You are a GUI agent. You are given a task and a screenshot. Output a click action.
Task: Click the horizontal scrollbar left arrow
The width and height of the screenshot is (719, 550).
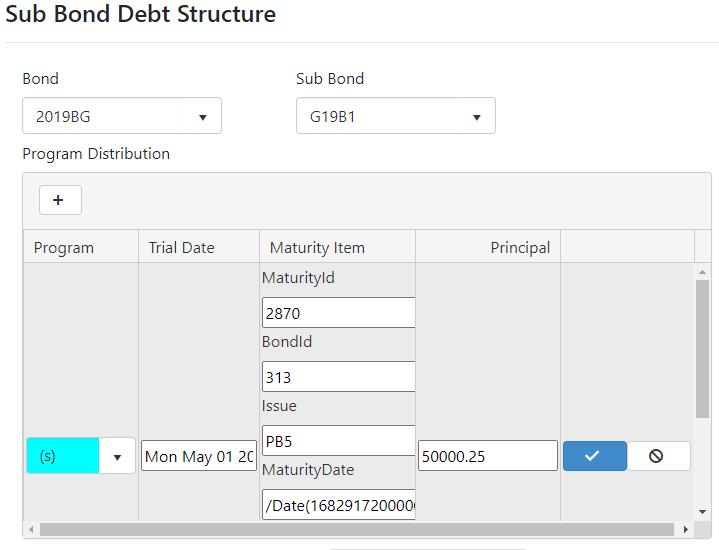pyautogui.click(x=32, y=529)
